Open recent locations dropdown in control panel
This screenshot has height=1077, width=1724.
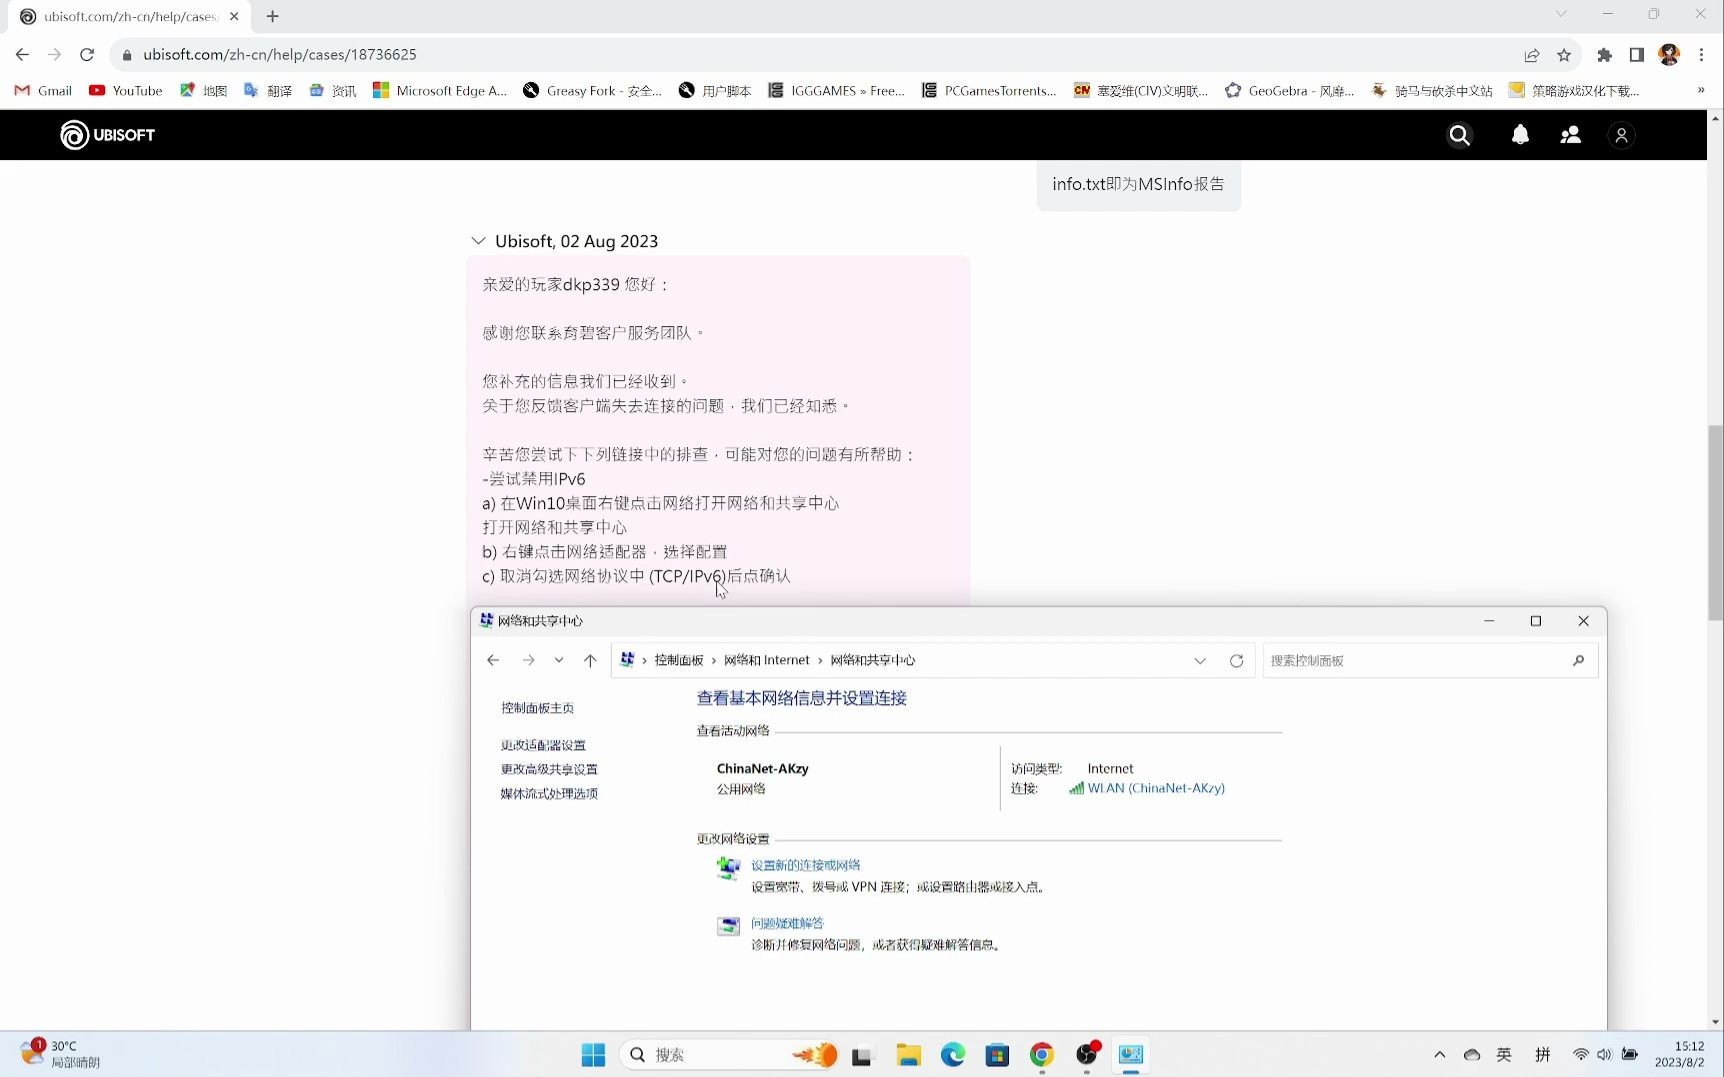coord(559,660)
